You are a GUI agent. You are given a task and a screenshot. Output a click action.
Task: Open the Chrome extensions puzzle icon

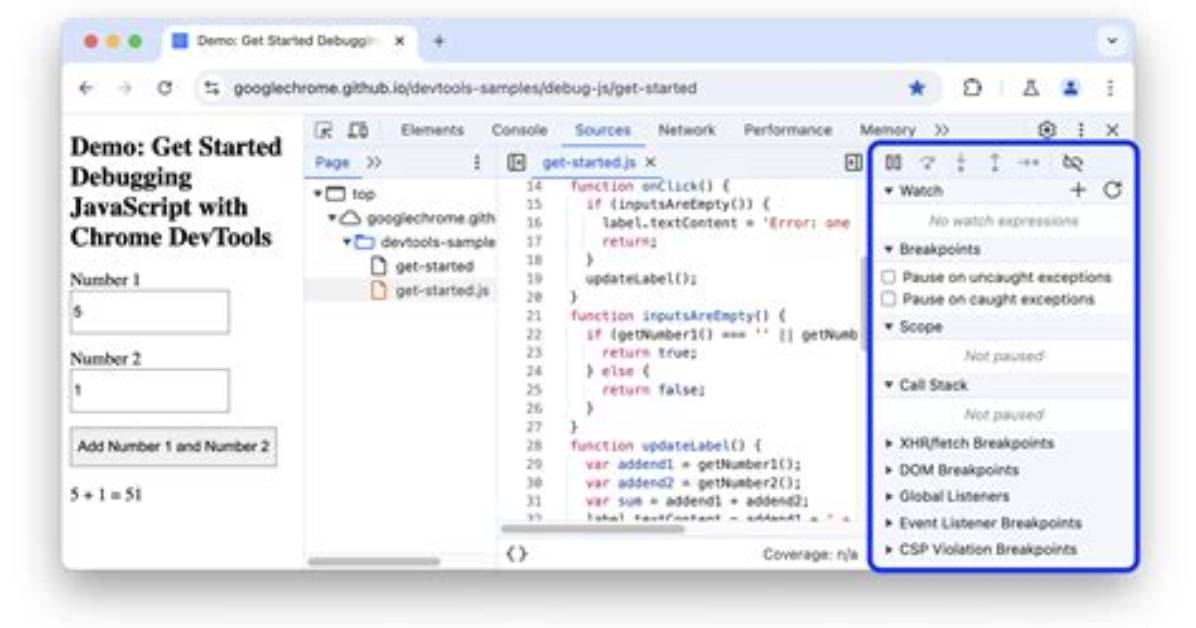[x=972, y=89]
